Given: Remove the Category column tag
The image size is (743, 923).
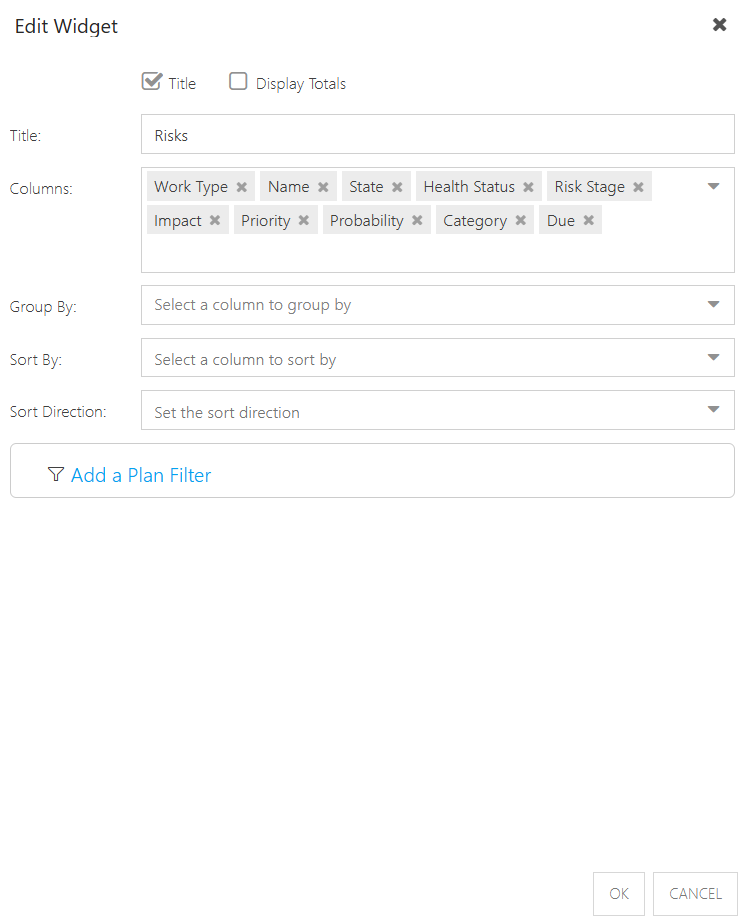Looking at the screenshot, I should pyautogui.click(x=520, y=220).
